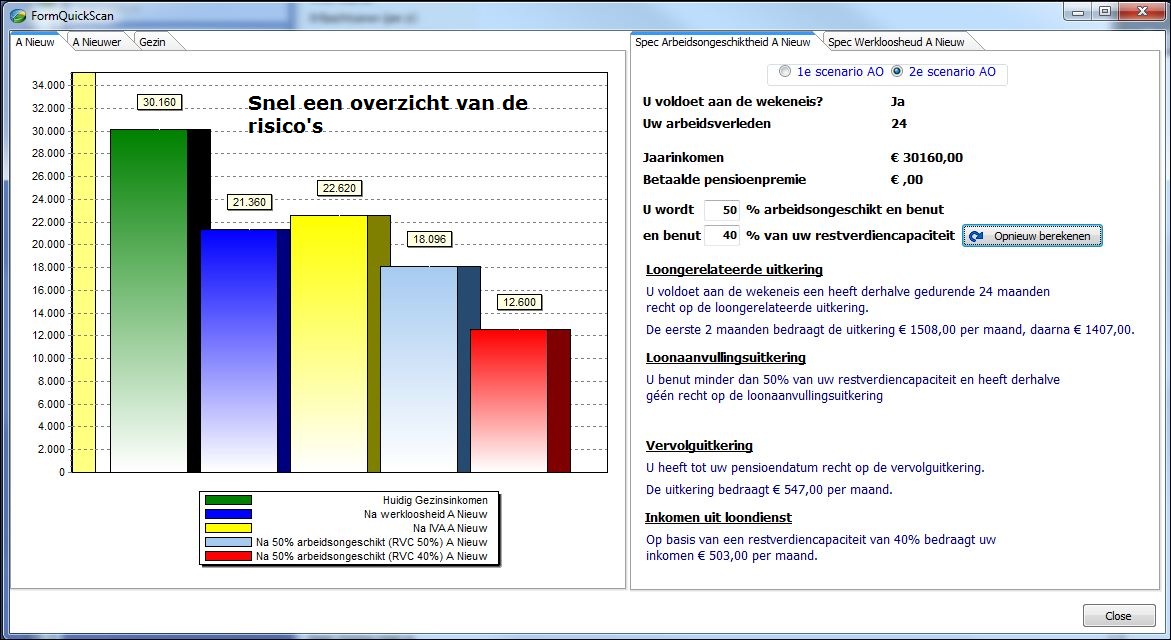This screenshot has width=1171, height=640.
Task: Click the text 'De uitkering bedraagt € 547,00 per maand.'
Action: [x=769, y=490]
